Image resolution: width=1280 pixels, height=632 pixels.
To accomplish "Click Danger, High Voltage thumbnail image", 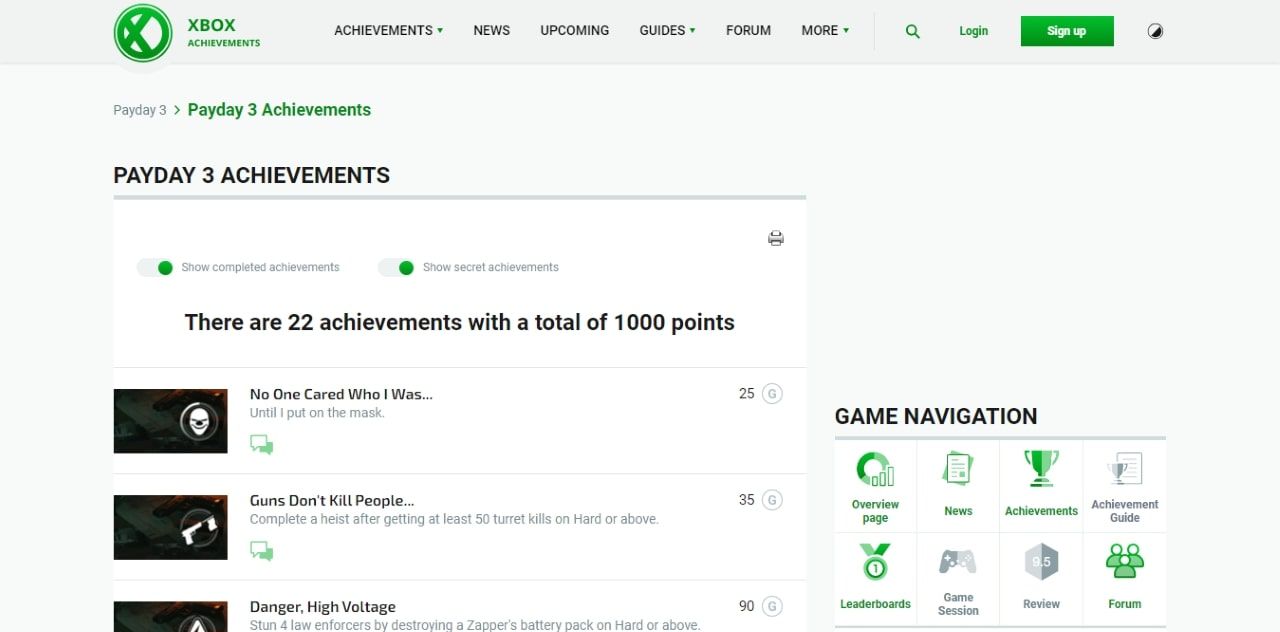I will point(170,617).
